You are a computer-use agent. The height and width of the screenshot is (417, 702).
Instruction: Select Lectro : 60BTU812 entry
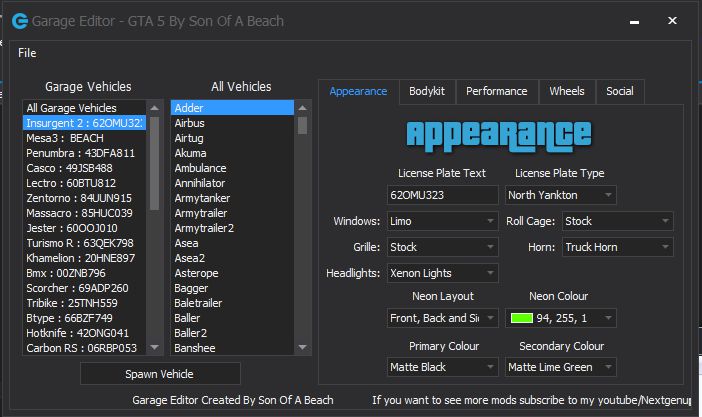84,183
